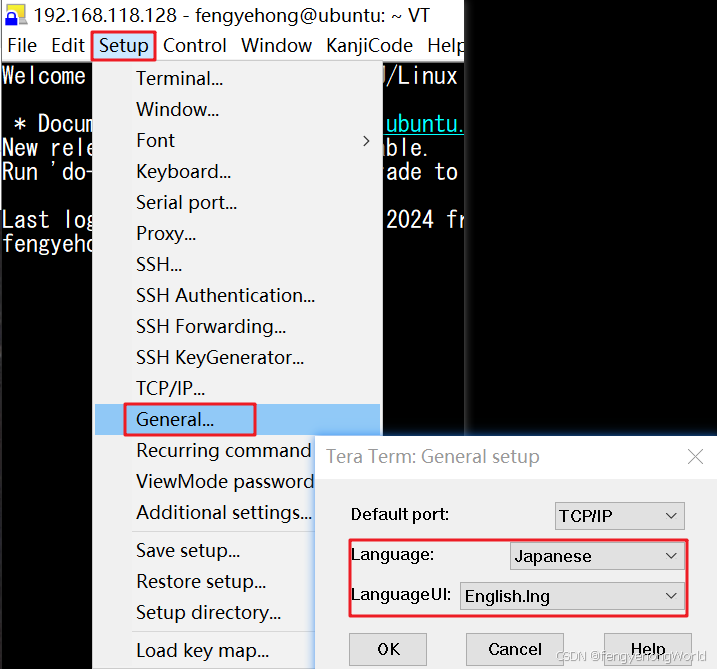Viewport: 717px width, 669px height.
Task: Click the Help button in dialog
Action: [648, 649]
